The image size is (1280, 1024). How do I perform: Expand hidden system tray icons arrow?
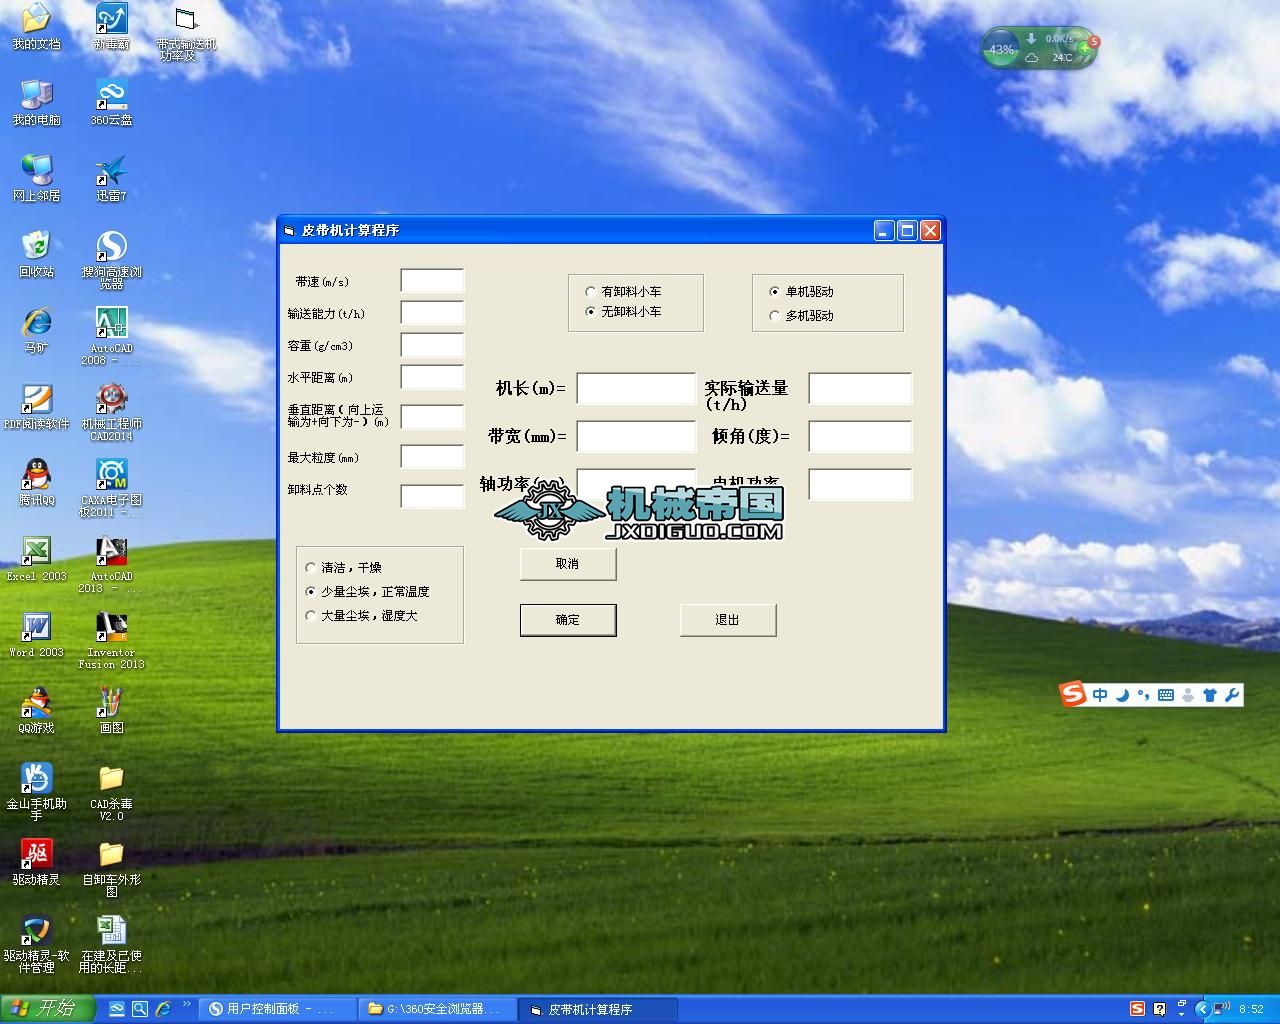pyautogui.click(x=1203, y=1009)
